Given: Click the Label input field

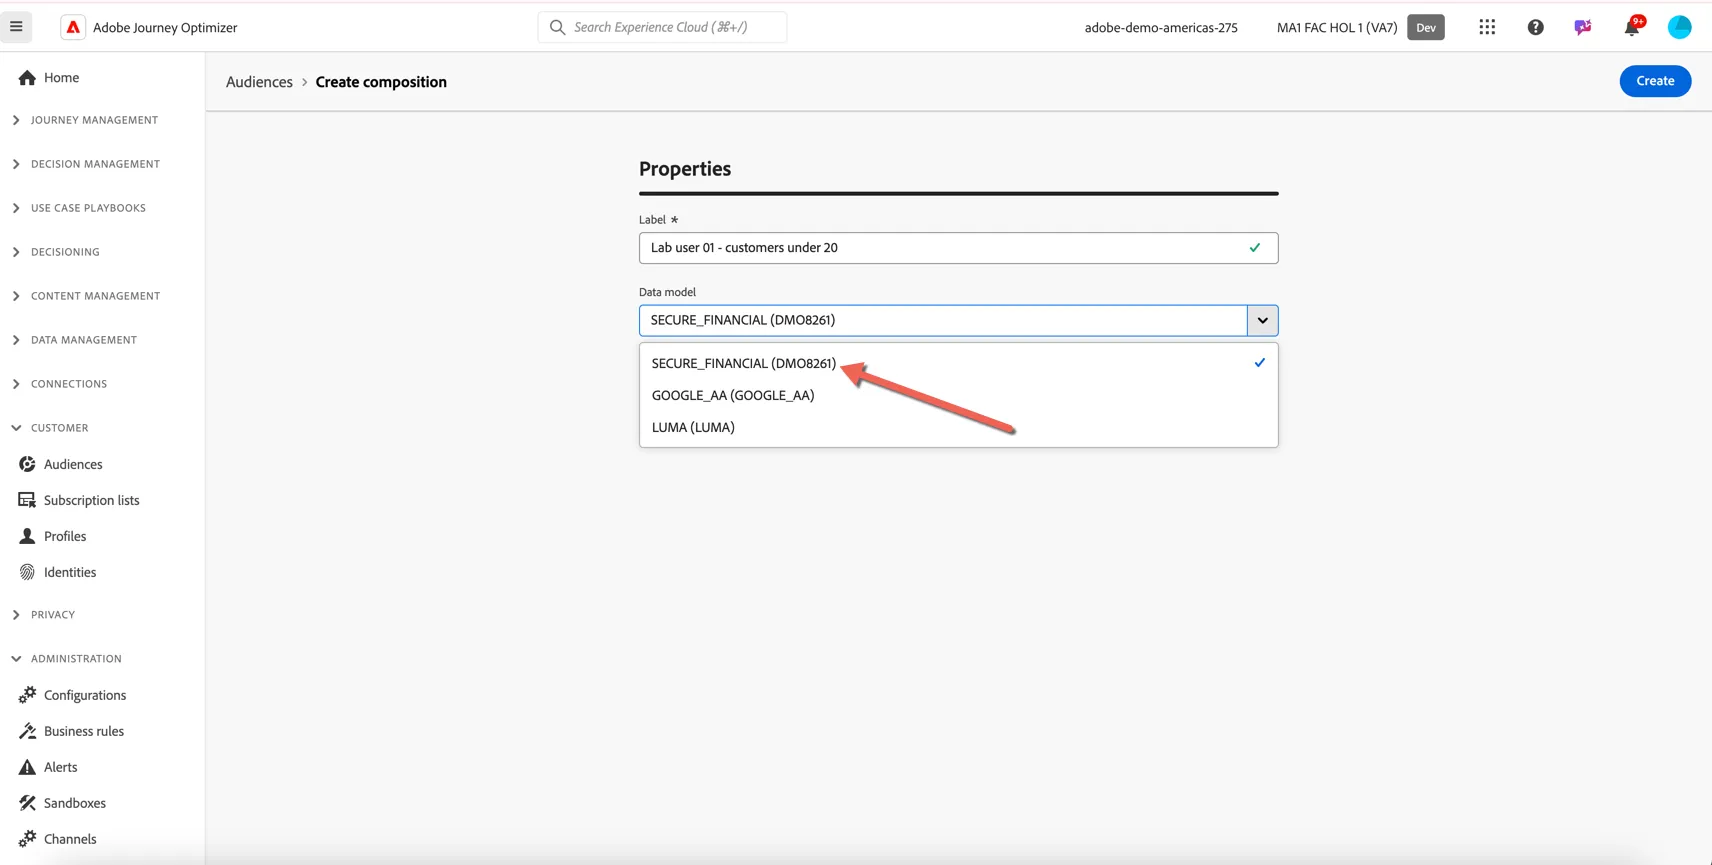Looking at the screenshot, I should point(958,248).
